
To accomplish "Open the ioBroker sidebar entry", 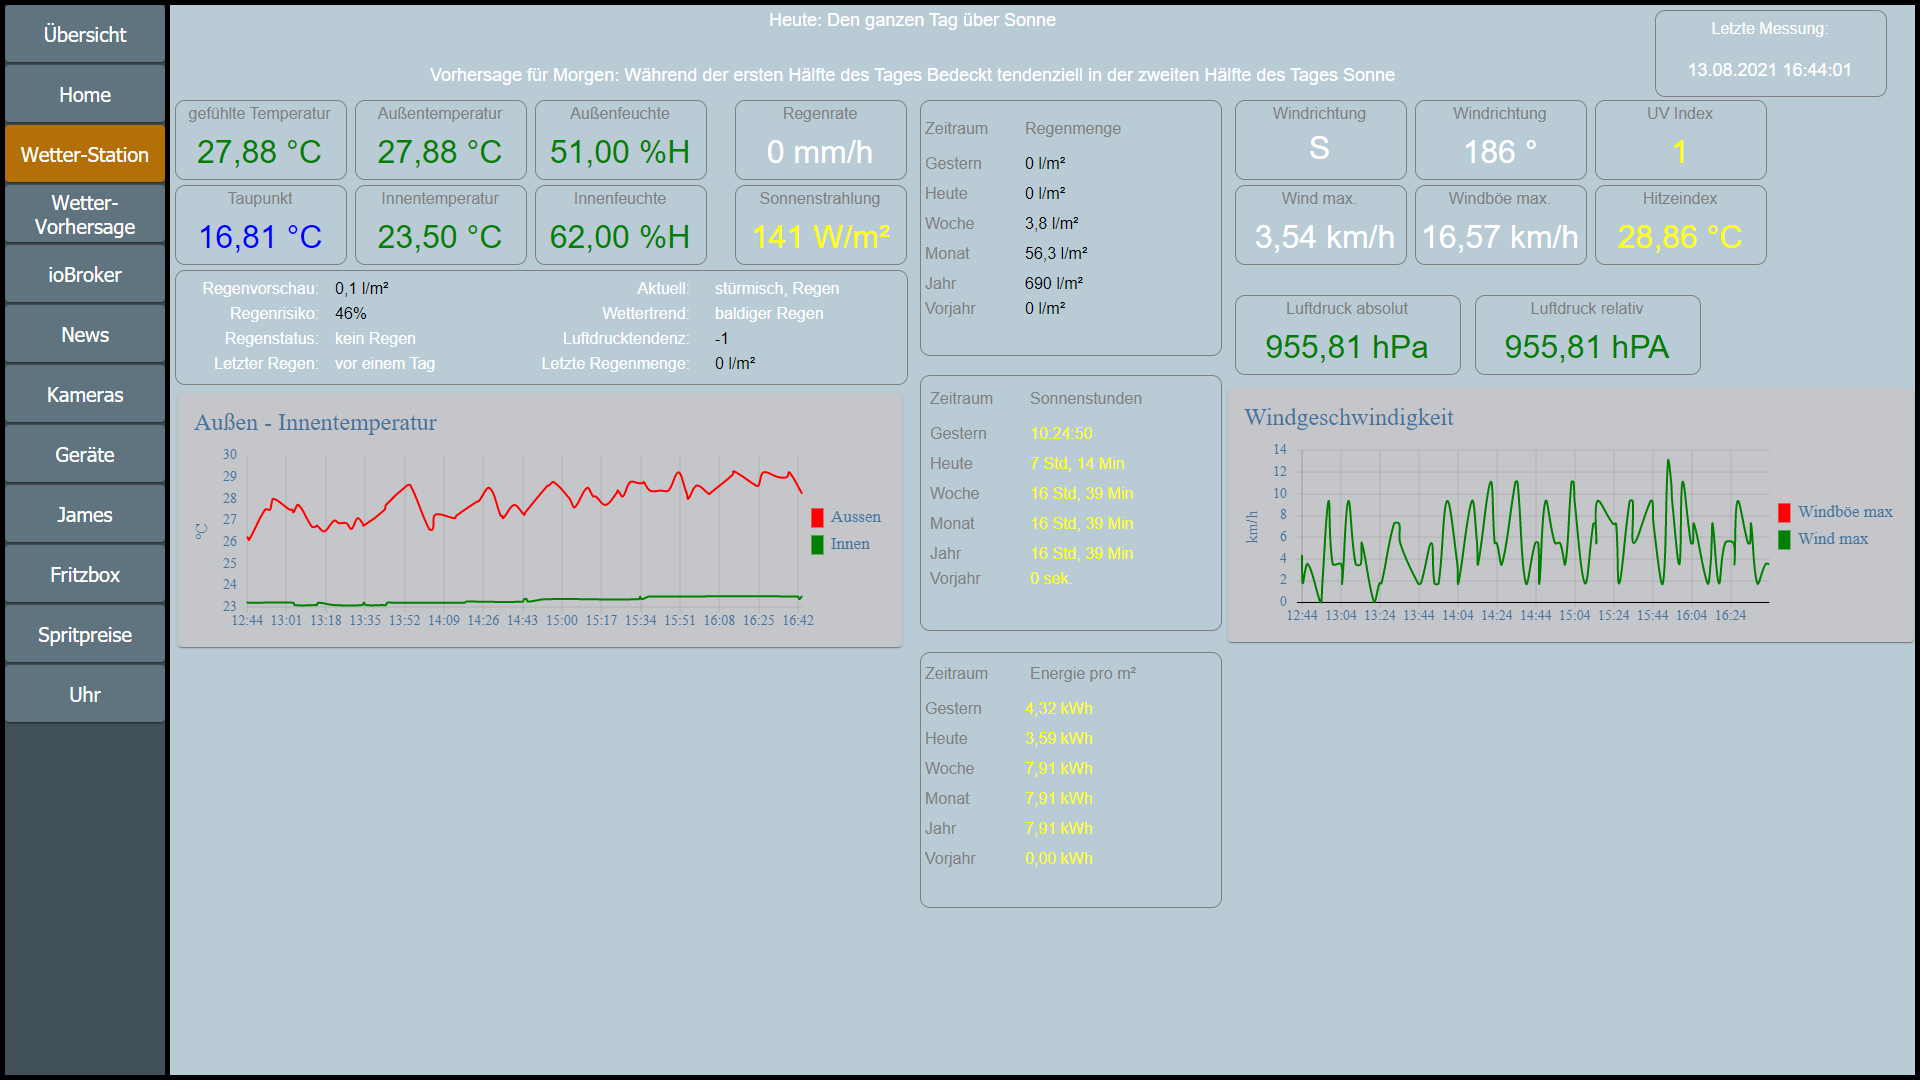I will click(85, 275).
